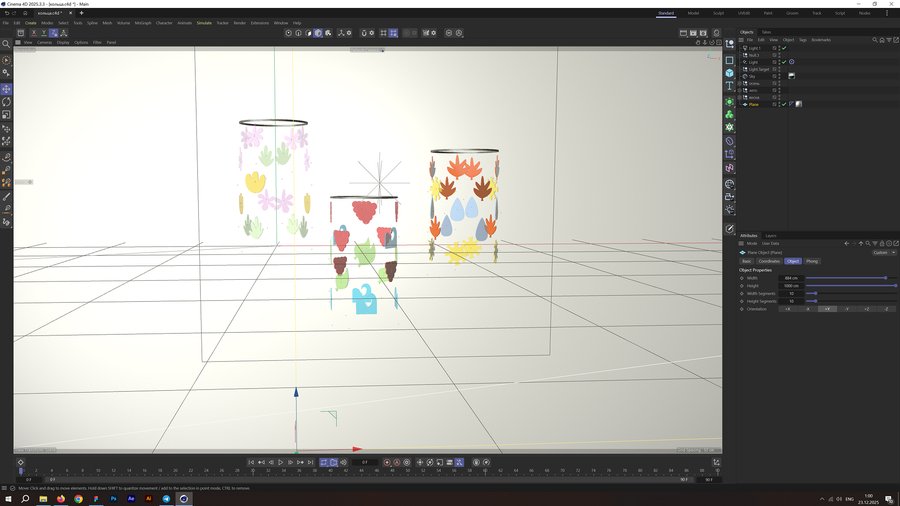Click the search icon in Objects manager
This screenshot has width=900, height=506.
(x=875, y=40)
